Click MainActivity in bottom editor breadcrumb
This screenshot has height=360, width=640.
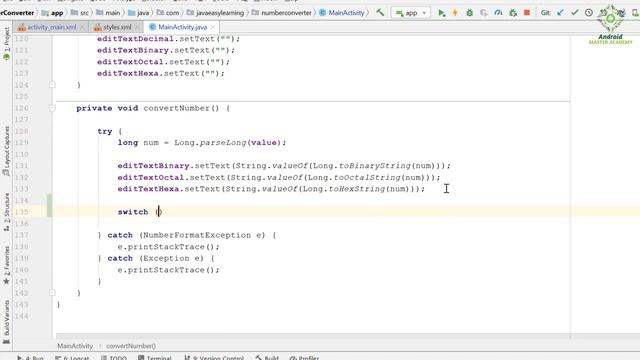[75, 346]
